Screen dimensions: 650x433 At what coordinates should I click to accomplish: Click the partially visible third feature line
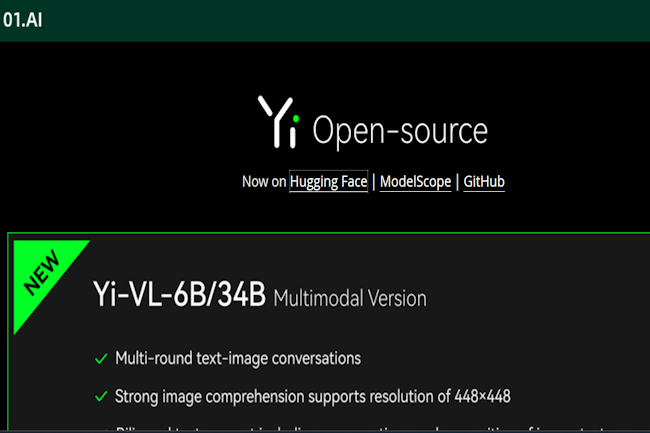350,428
